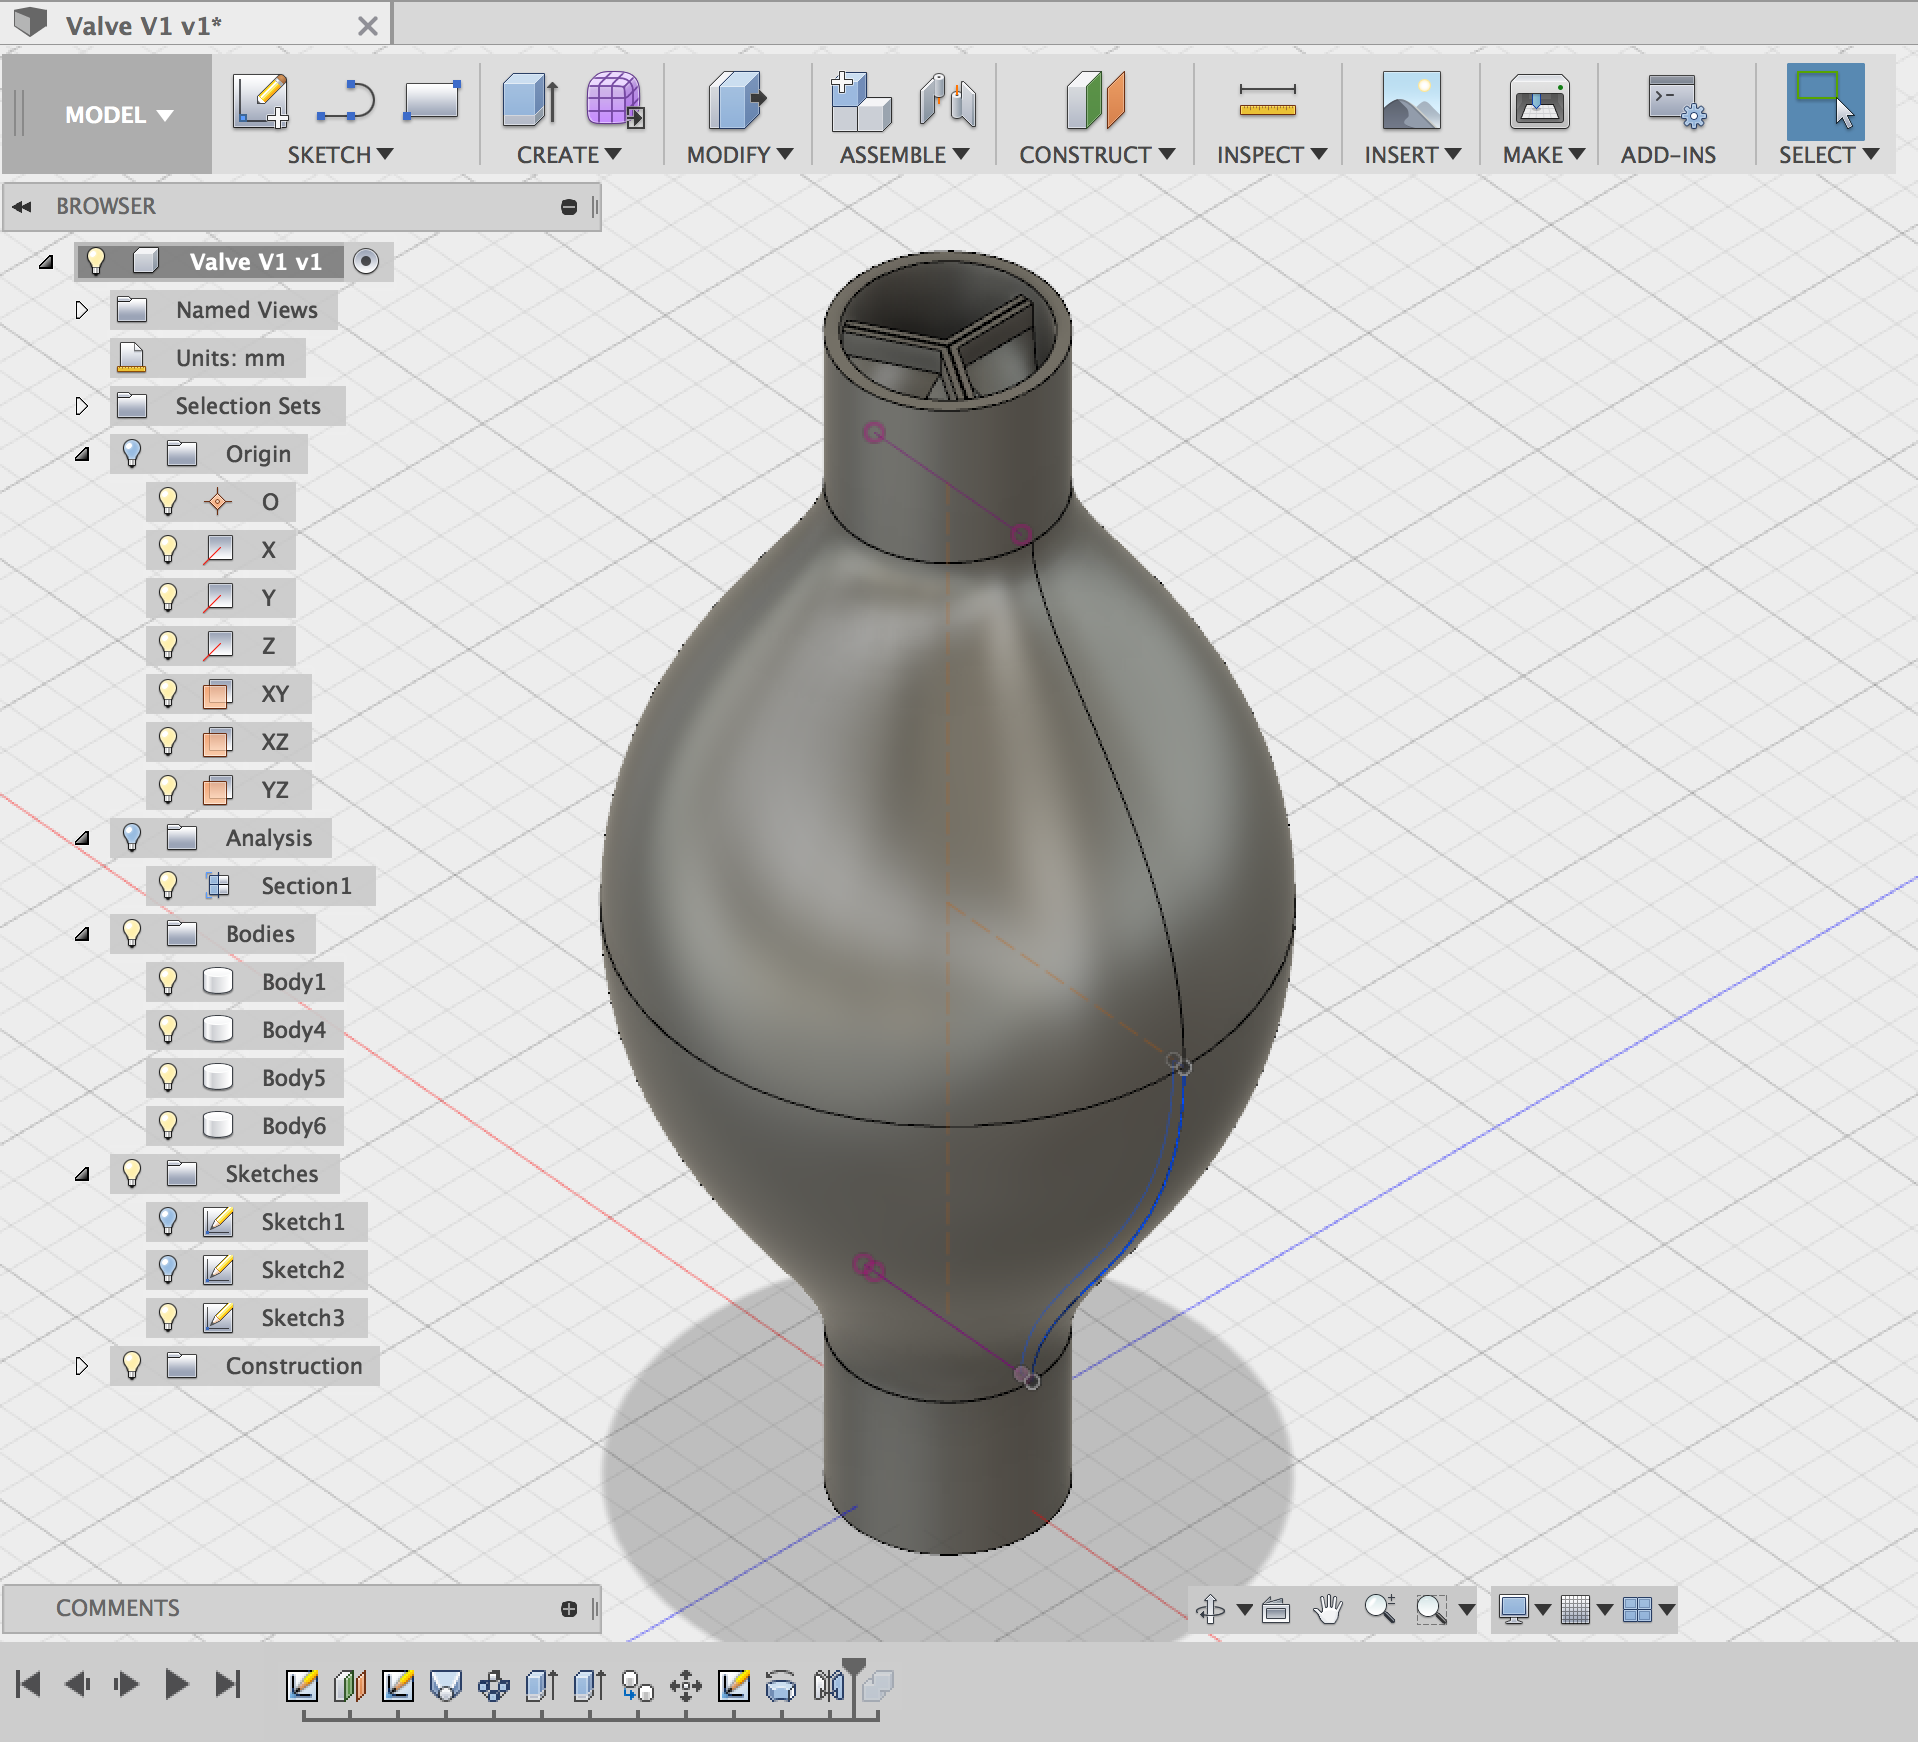Open the SKETCH menu

(340, 155)
